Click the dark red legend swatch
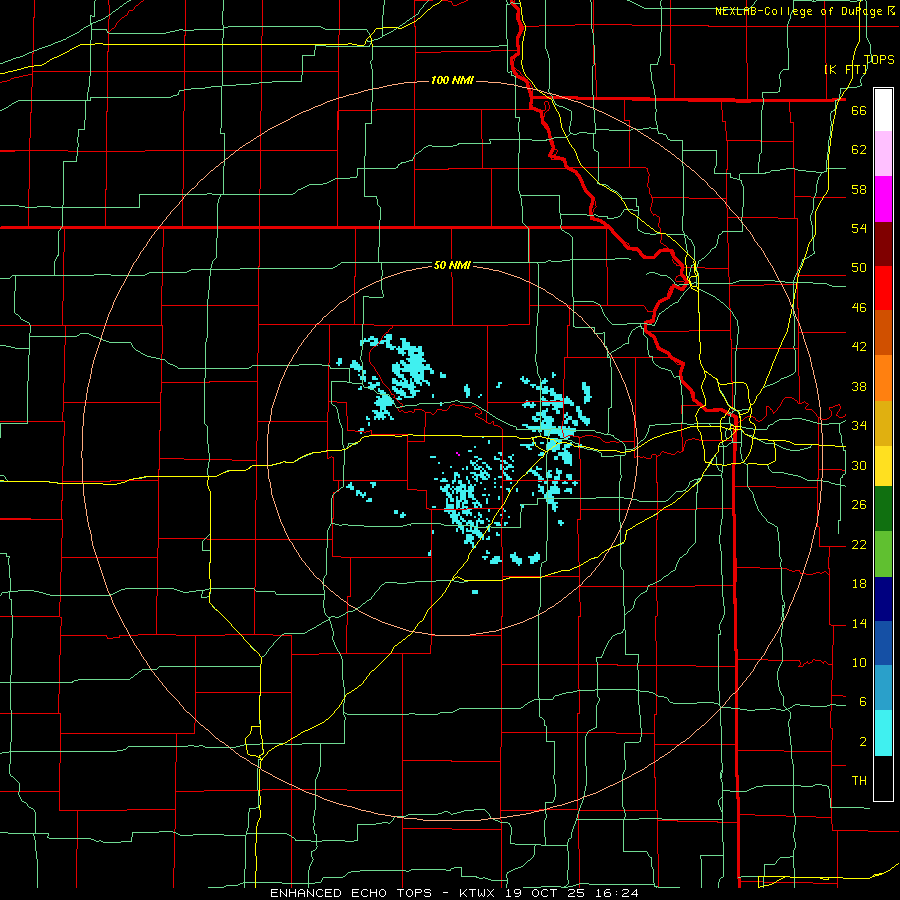This screenshot has height=900, width=900. point(883,244)
